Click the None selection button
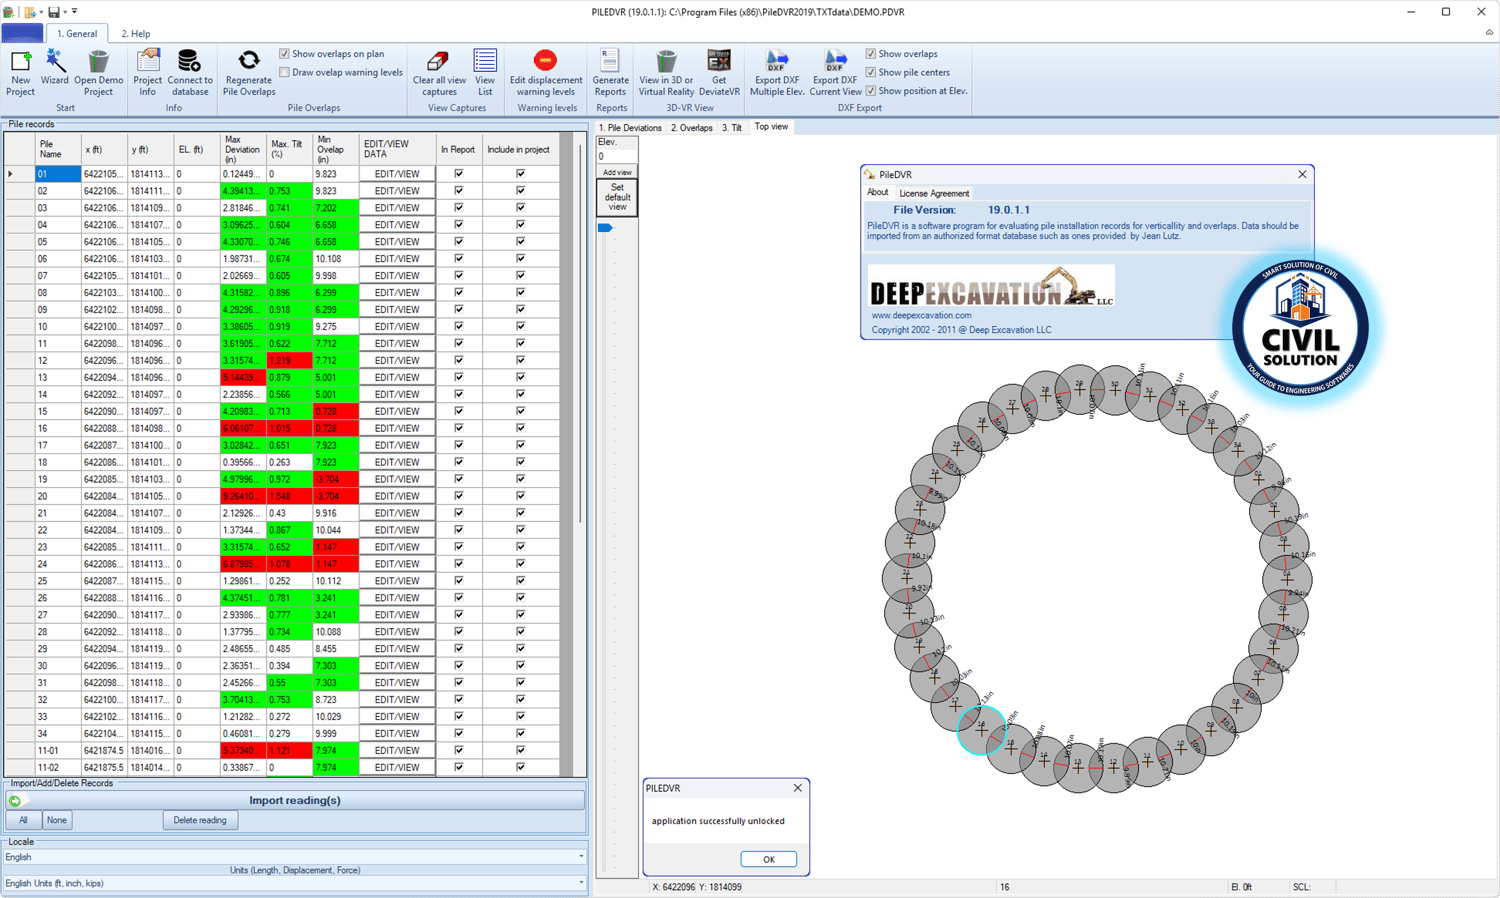 [x=57, y=820]
